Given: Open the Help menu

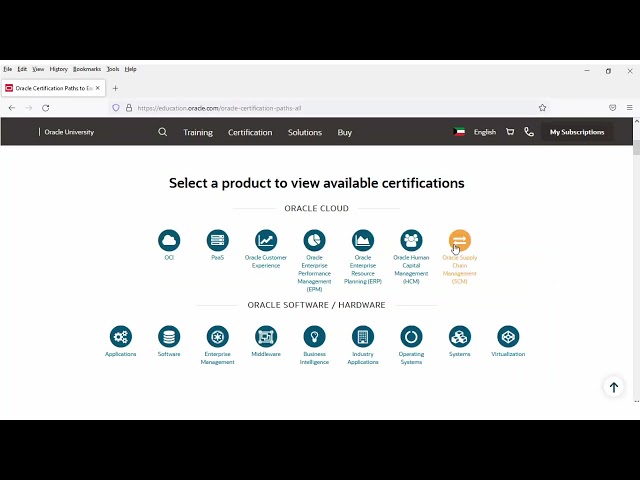Looking at the screenshot, I should pyautogui.click(x=131, y=69).
